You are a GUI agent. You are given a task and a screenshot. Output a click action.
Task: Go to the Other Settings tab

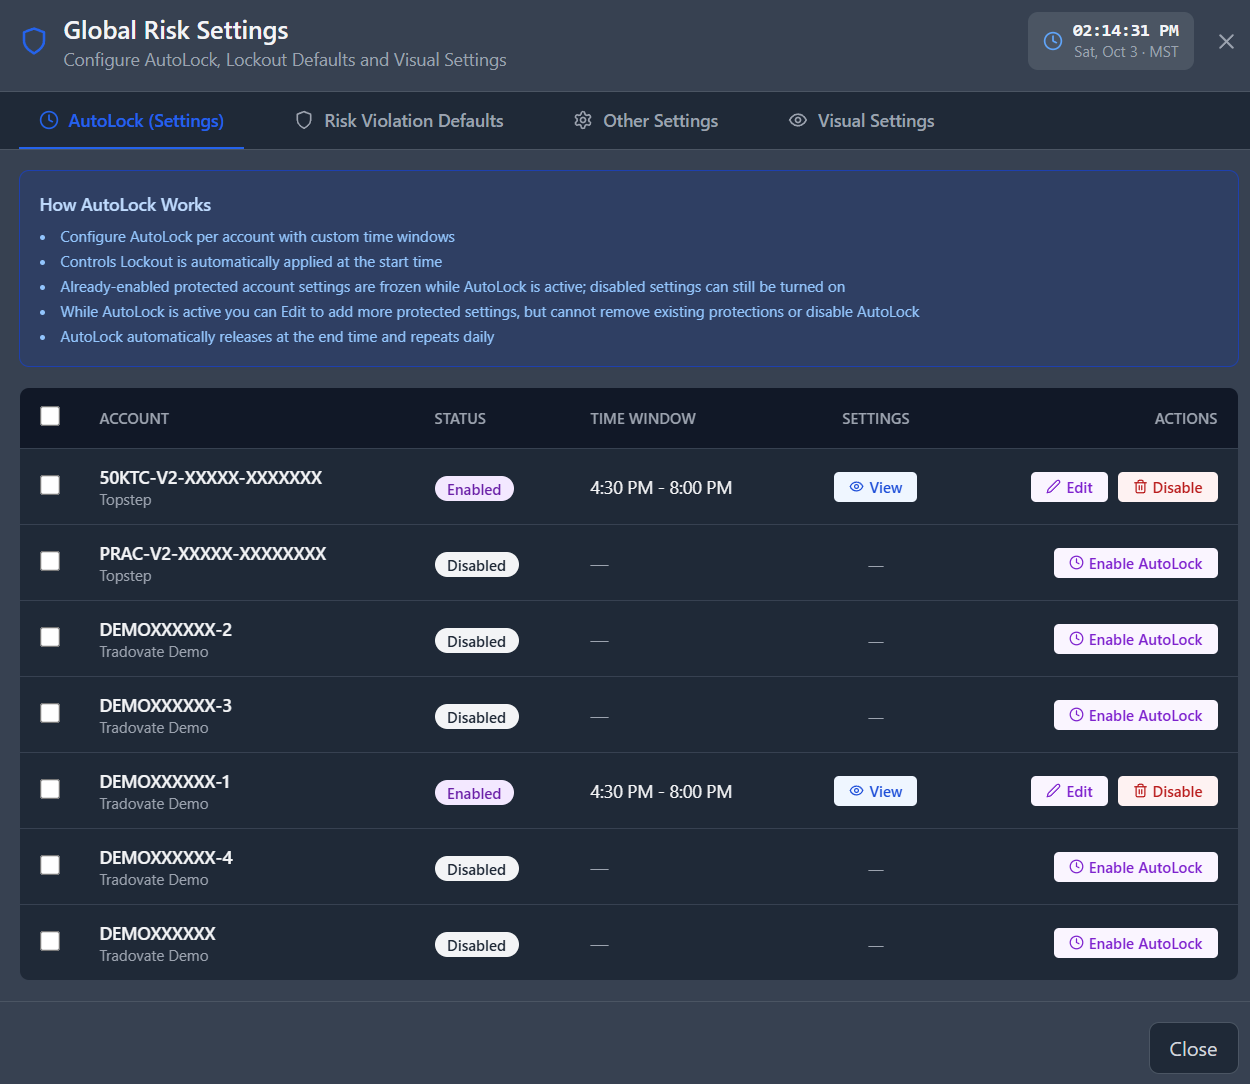tap(646, 121)
